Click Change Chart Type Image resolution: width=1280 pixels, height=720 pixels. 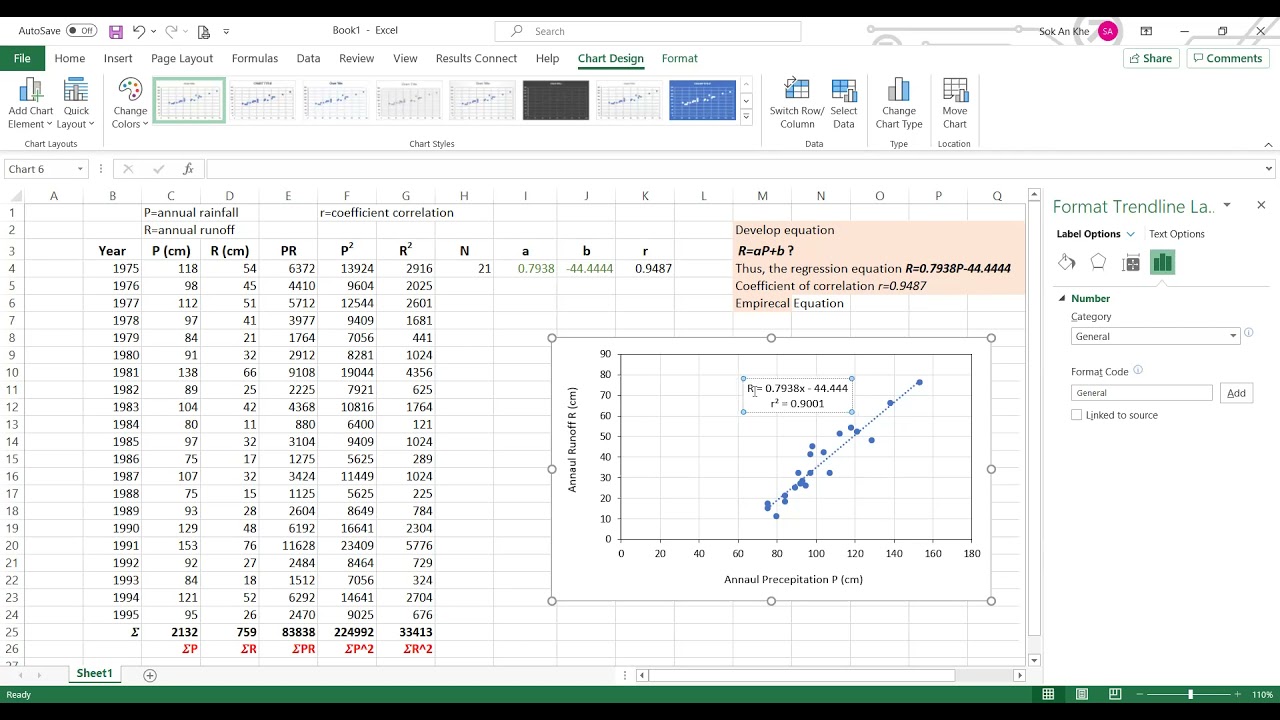(899, 104)
